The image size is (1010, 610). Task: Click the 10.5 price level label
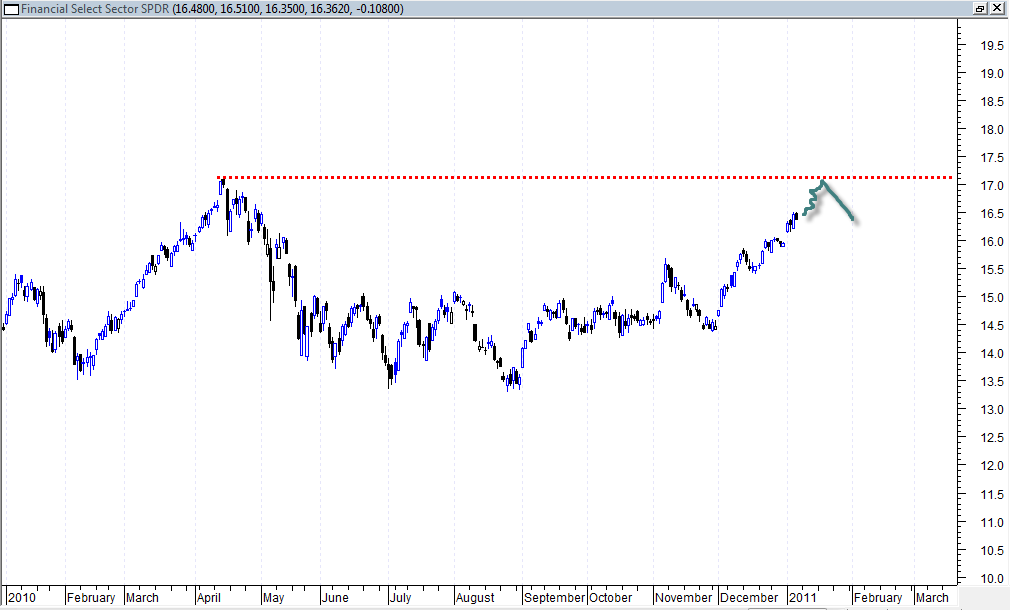(x=992, y=551)
